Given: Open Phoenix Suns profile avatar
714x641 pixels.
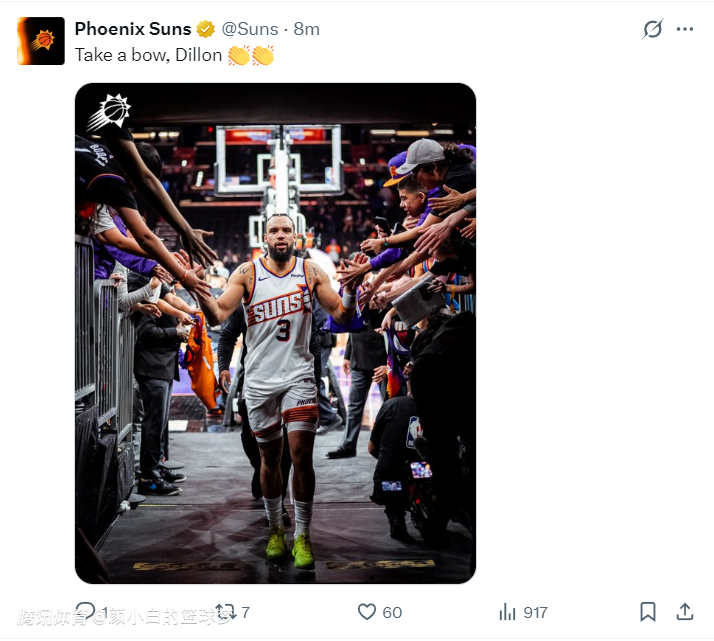Looking at the screenshot, I should point(41,41).
